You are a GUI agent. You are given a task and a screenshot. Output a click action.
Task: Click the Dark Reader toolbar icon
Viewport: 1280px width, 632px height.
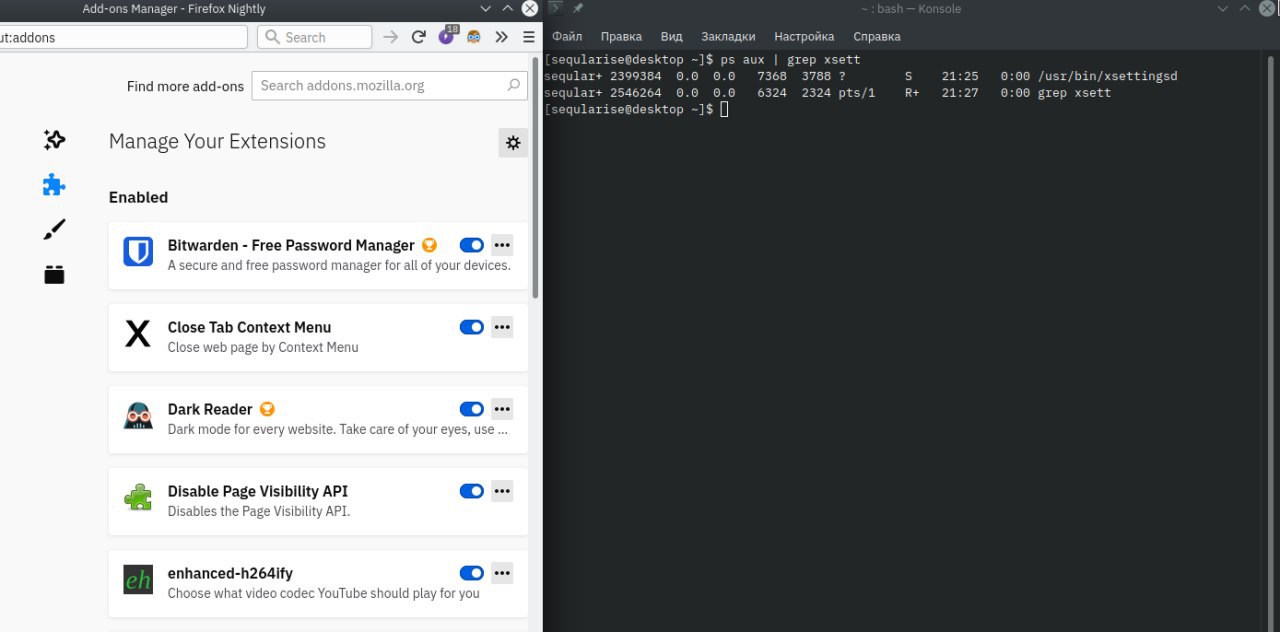(474, 37)
